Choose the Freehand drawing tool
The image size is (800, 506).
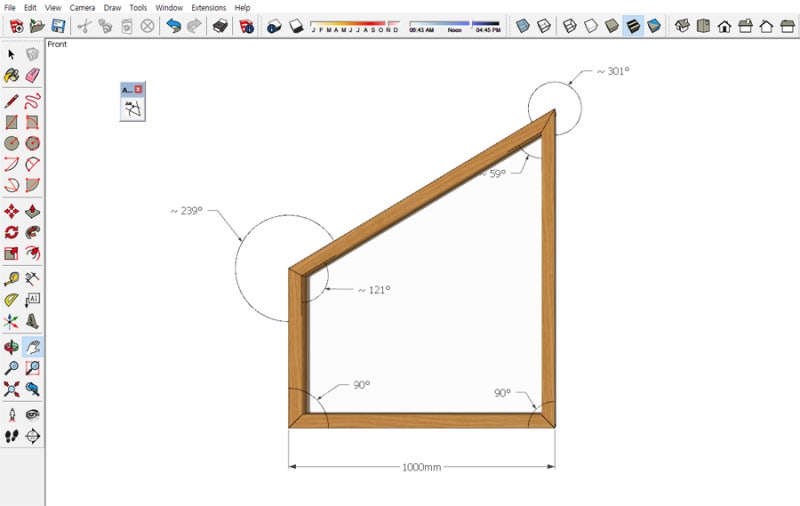pos(32,101)
